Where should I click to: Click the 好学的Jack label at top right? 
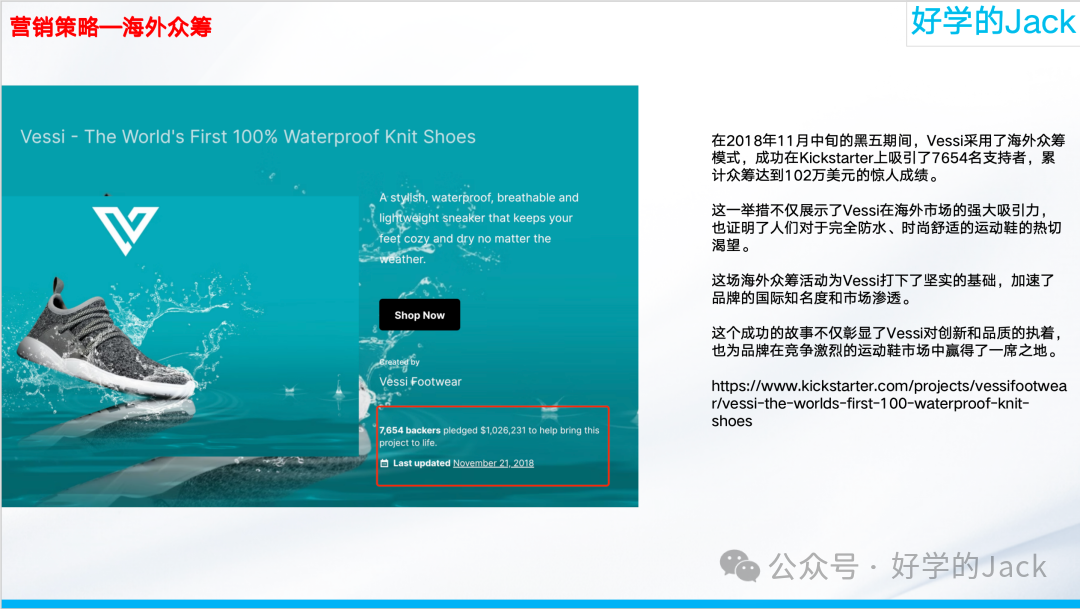993,21
